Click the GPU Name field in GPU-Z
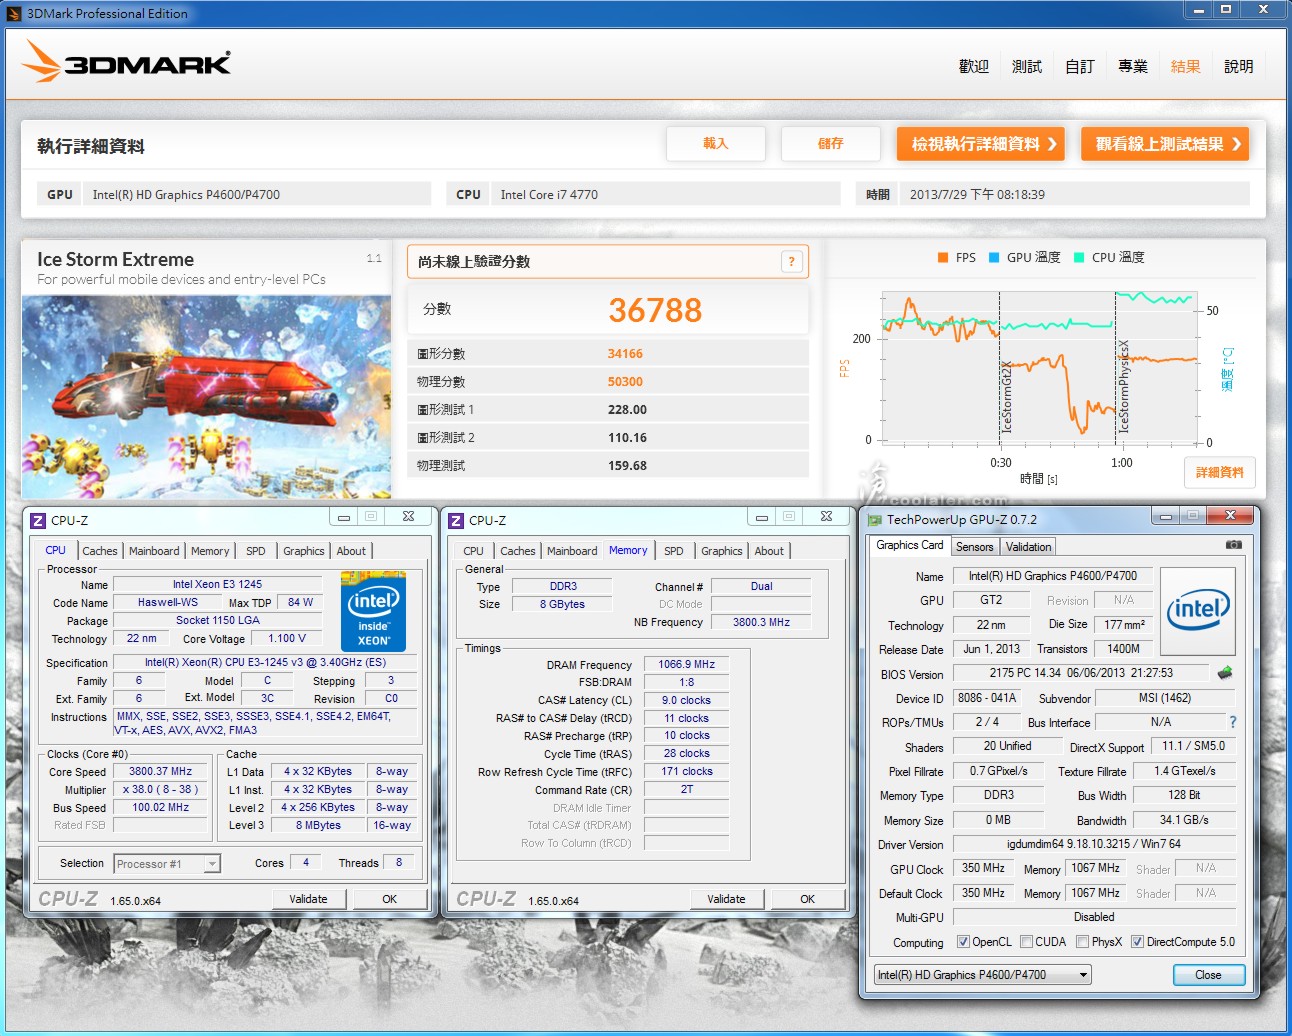1292x1036 pixels. 1053,576
